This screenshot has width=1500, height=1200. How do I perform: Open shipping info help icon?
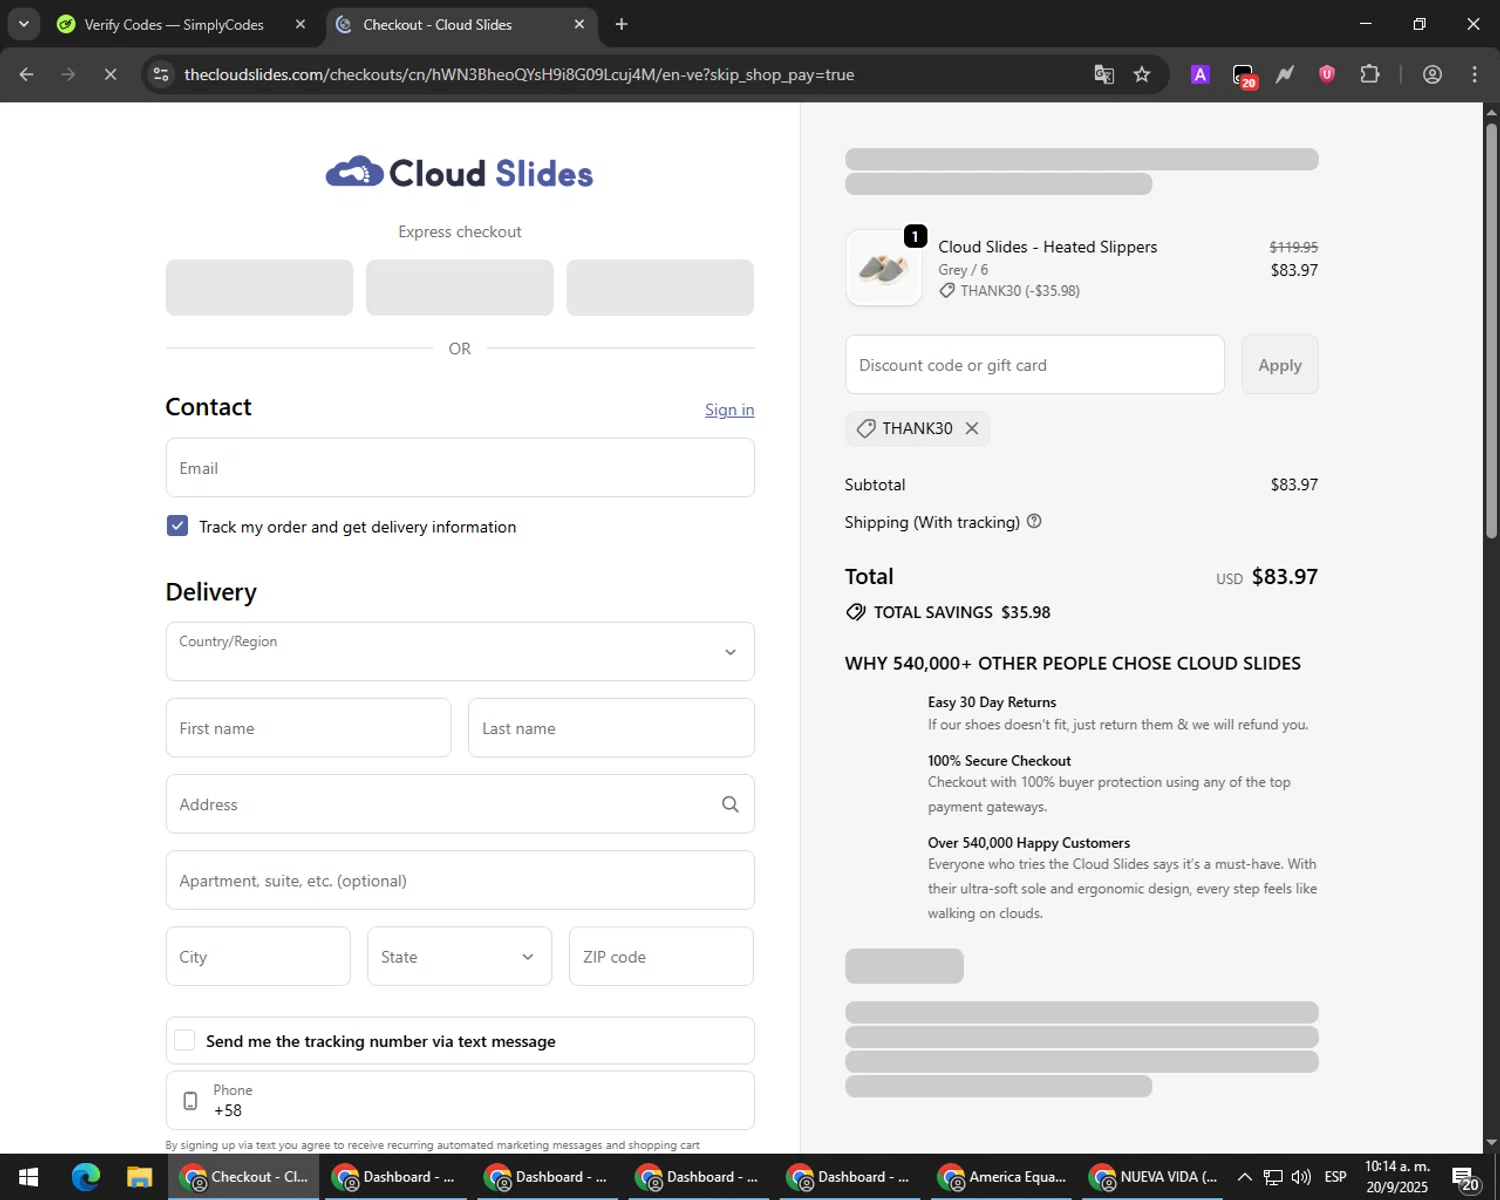point(1034,521)
